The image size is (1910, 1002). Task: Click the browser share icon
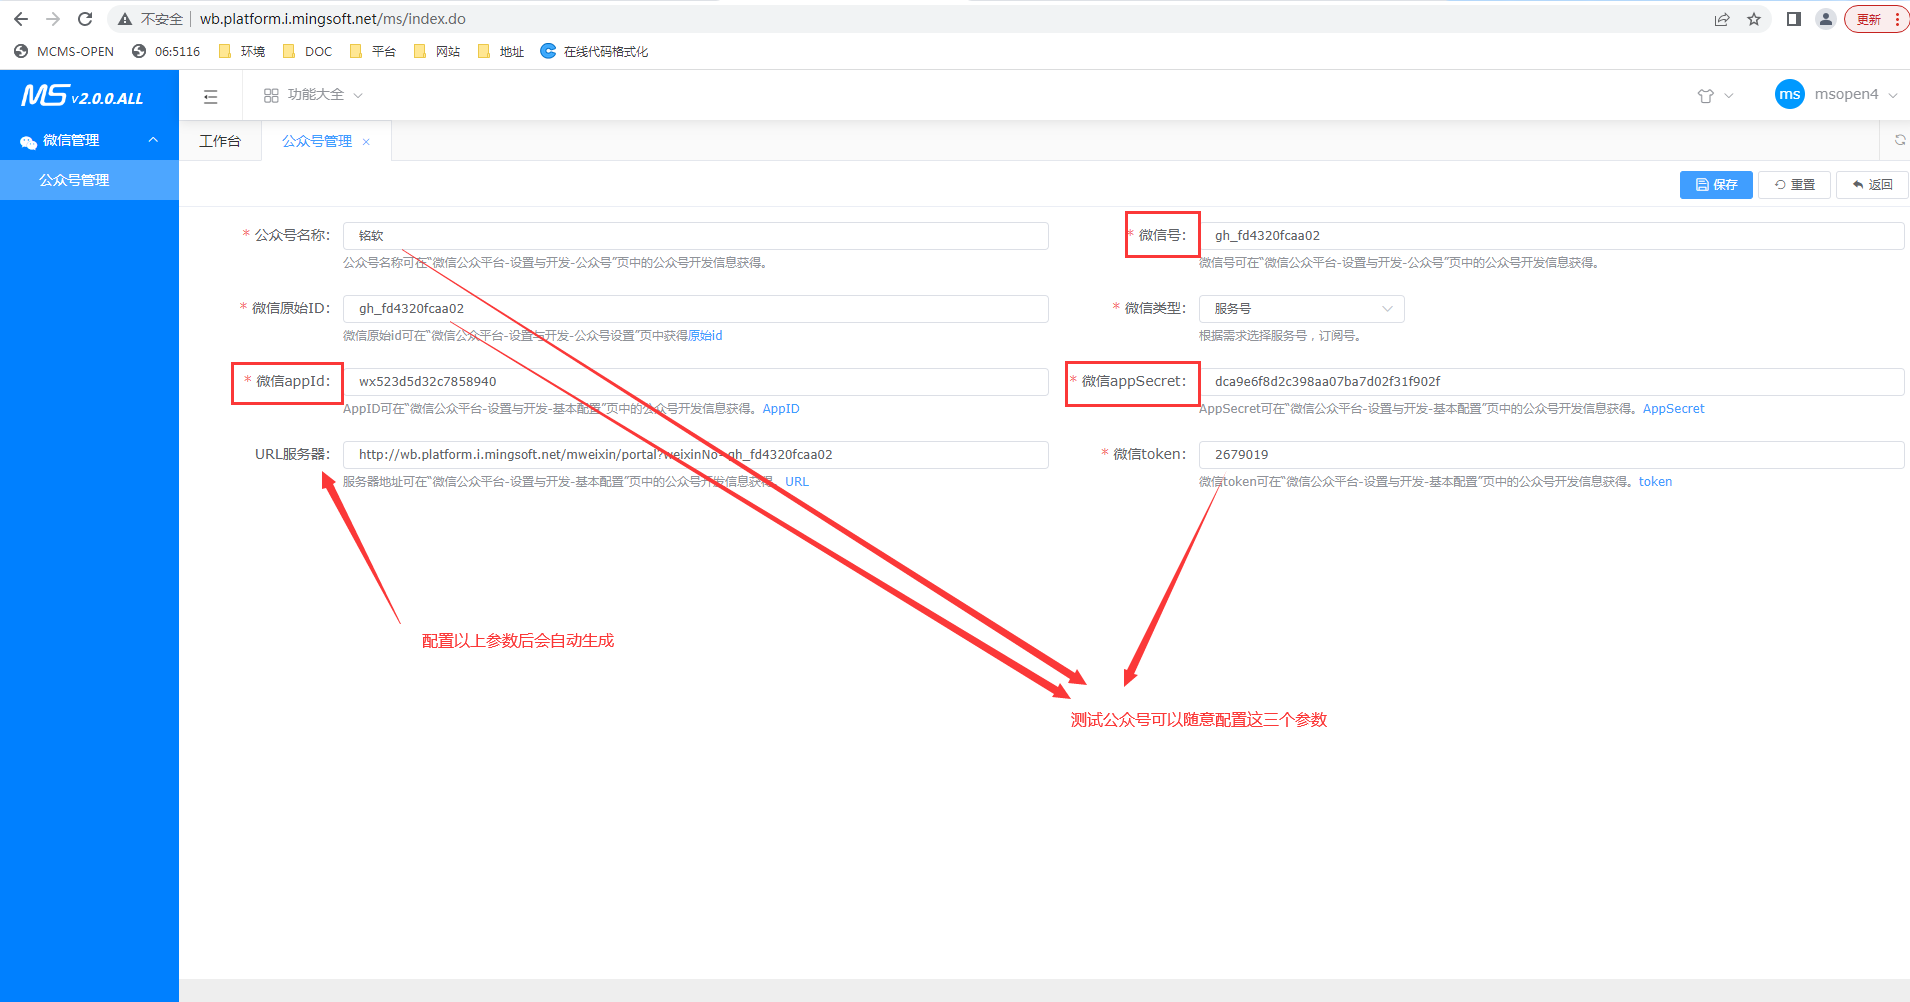[x=1722, y=19]
